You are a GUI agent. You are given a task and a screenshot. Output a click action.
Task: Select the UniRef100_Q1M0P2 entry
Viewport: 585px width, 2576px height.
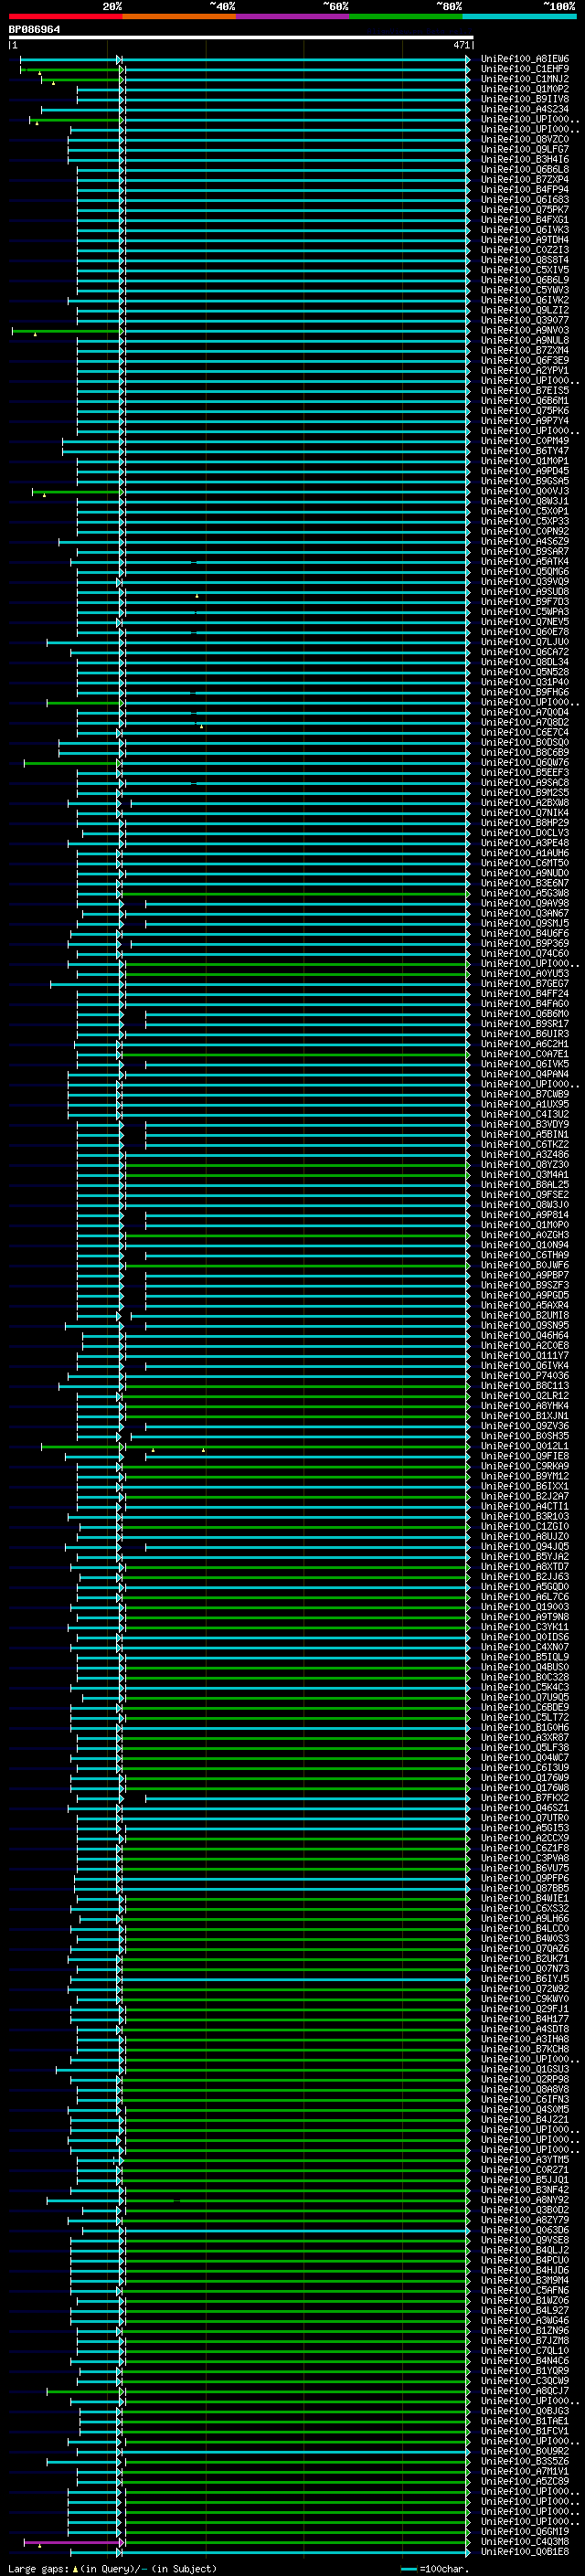[x=525, y=89]
